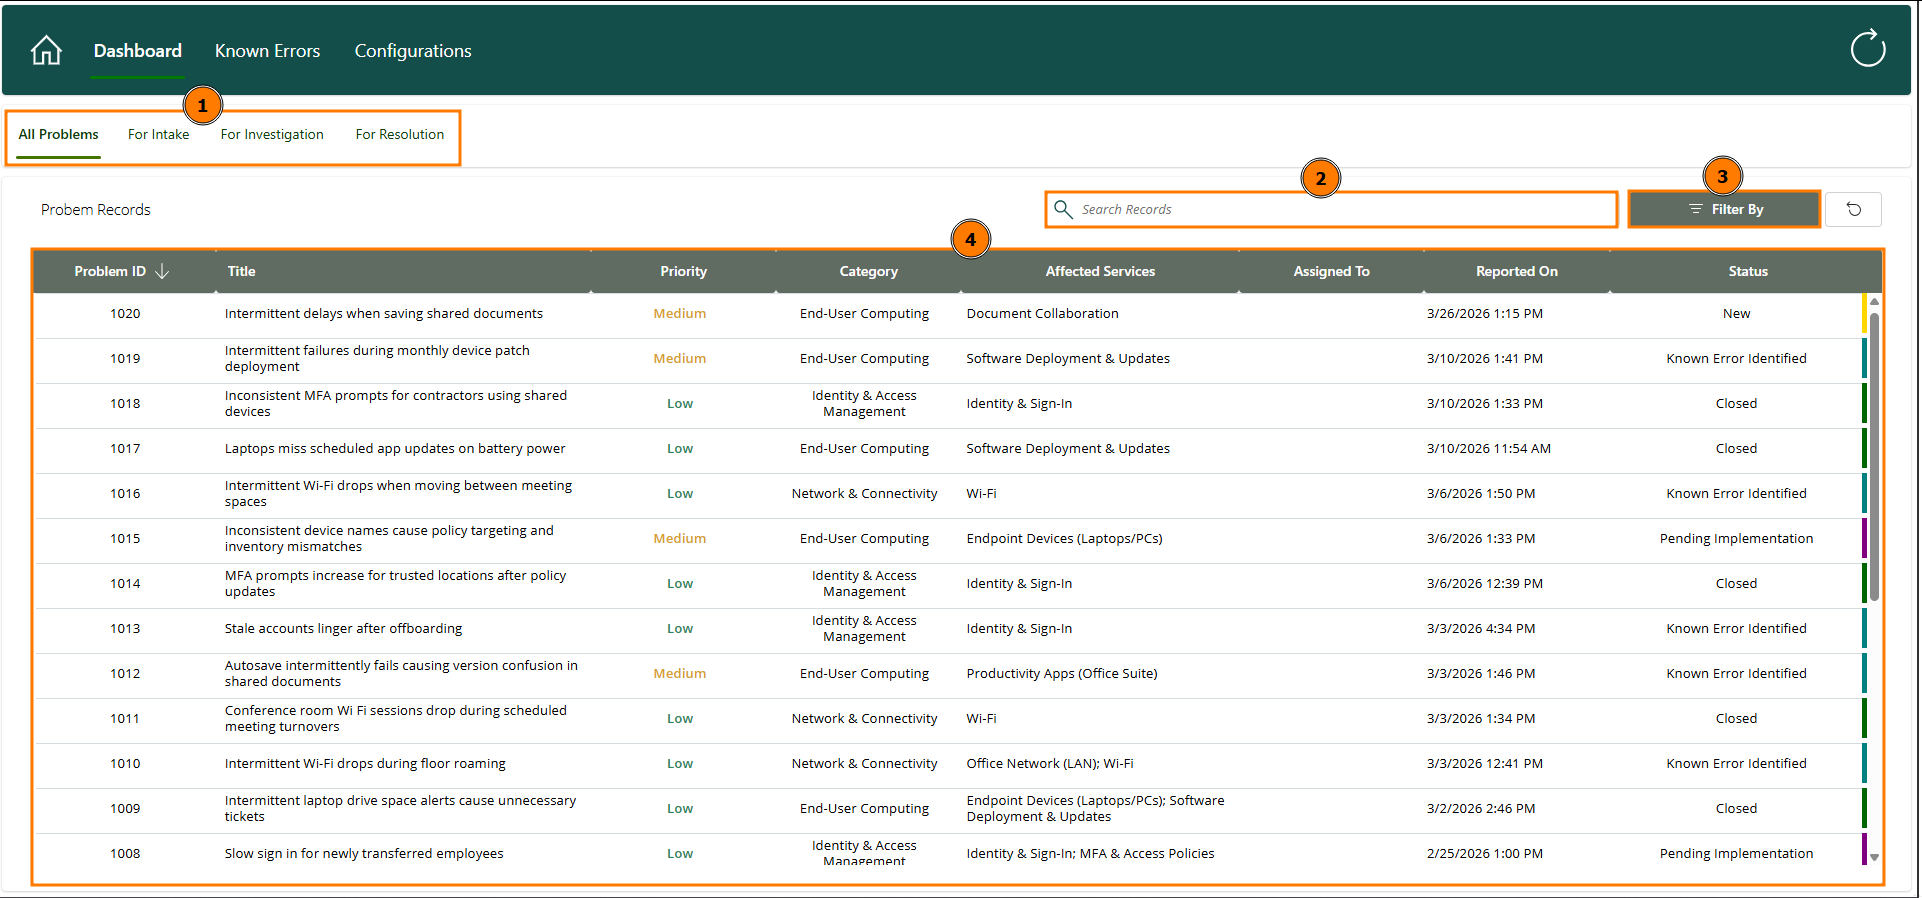Click the reset filters undo icon
The height and width of the screenshot is (898, 1922).
1853,210
